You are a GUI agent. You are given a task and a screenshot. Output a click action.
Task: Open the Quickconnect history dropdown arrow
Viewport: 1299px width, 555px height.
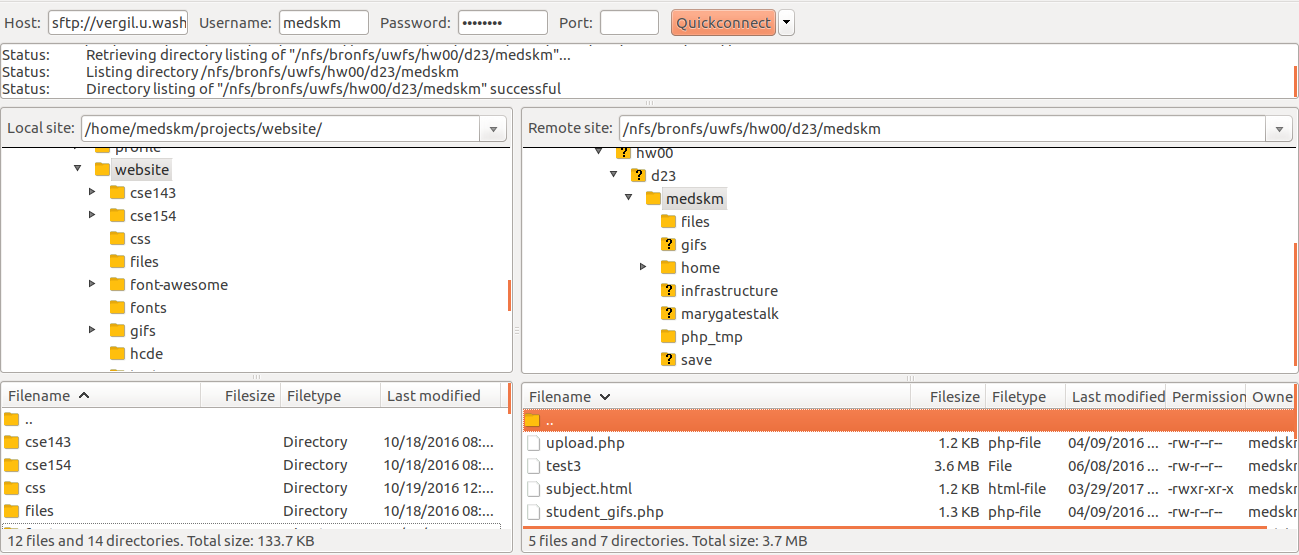[786, 22]
